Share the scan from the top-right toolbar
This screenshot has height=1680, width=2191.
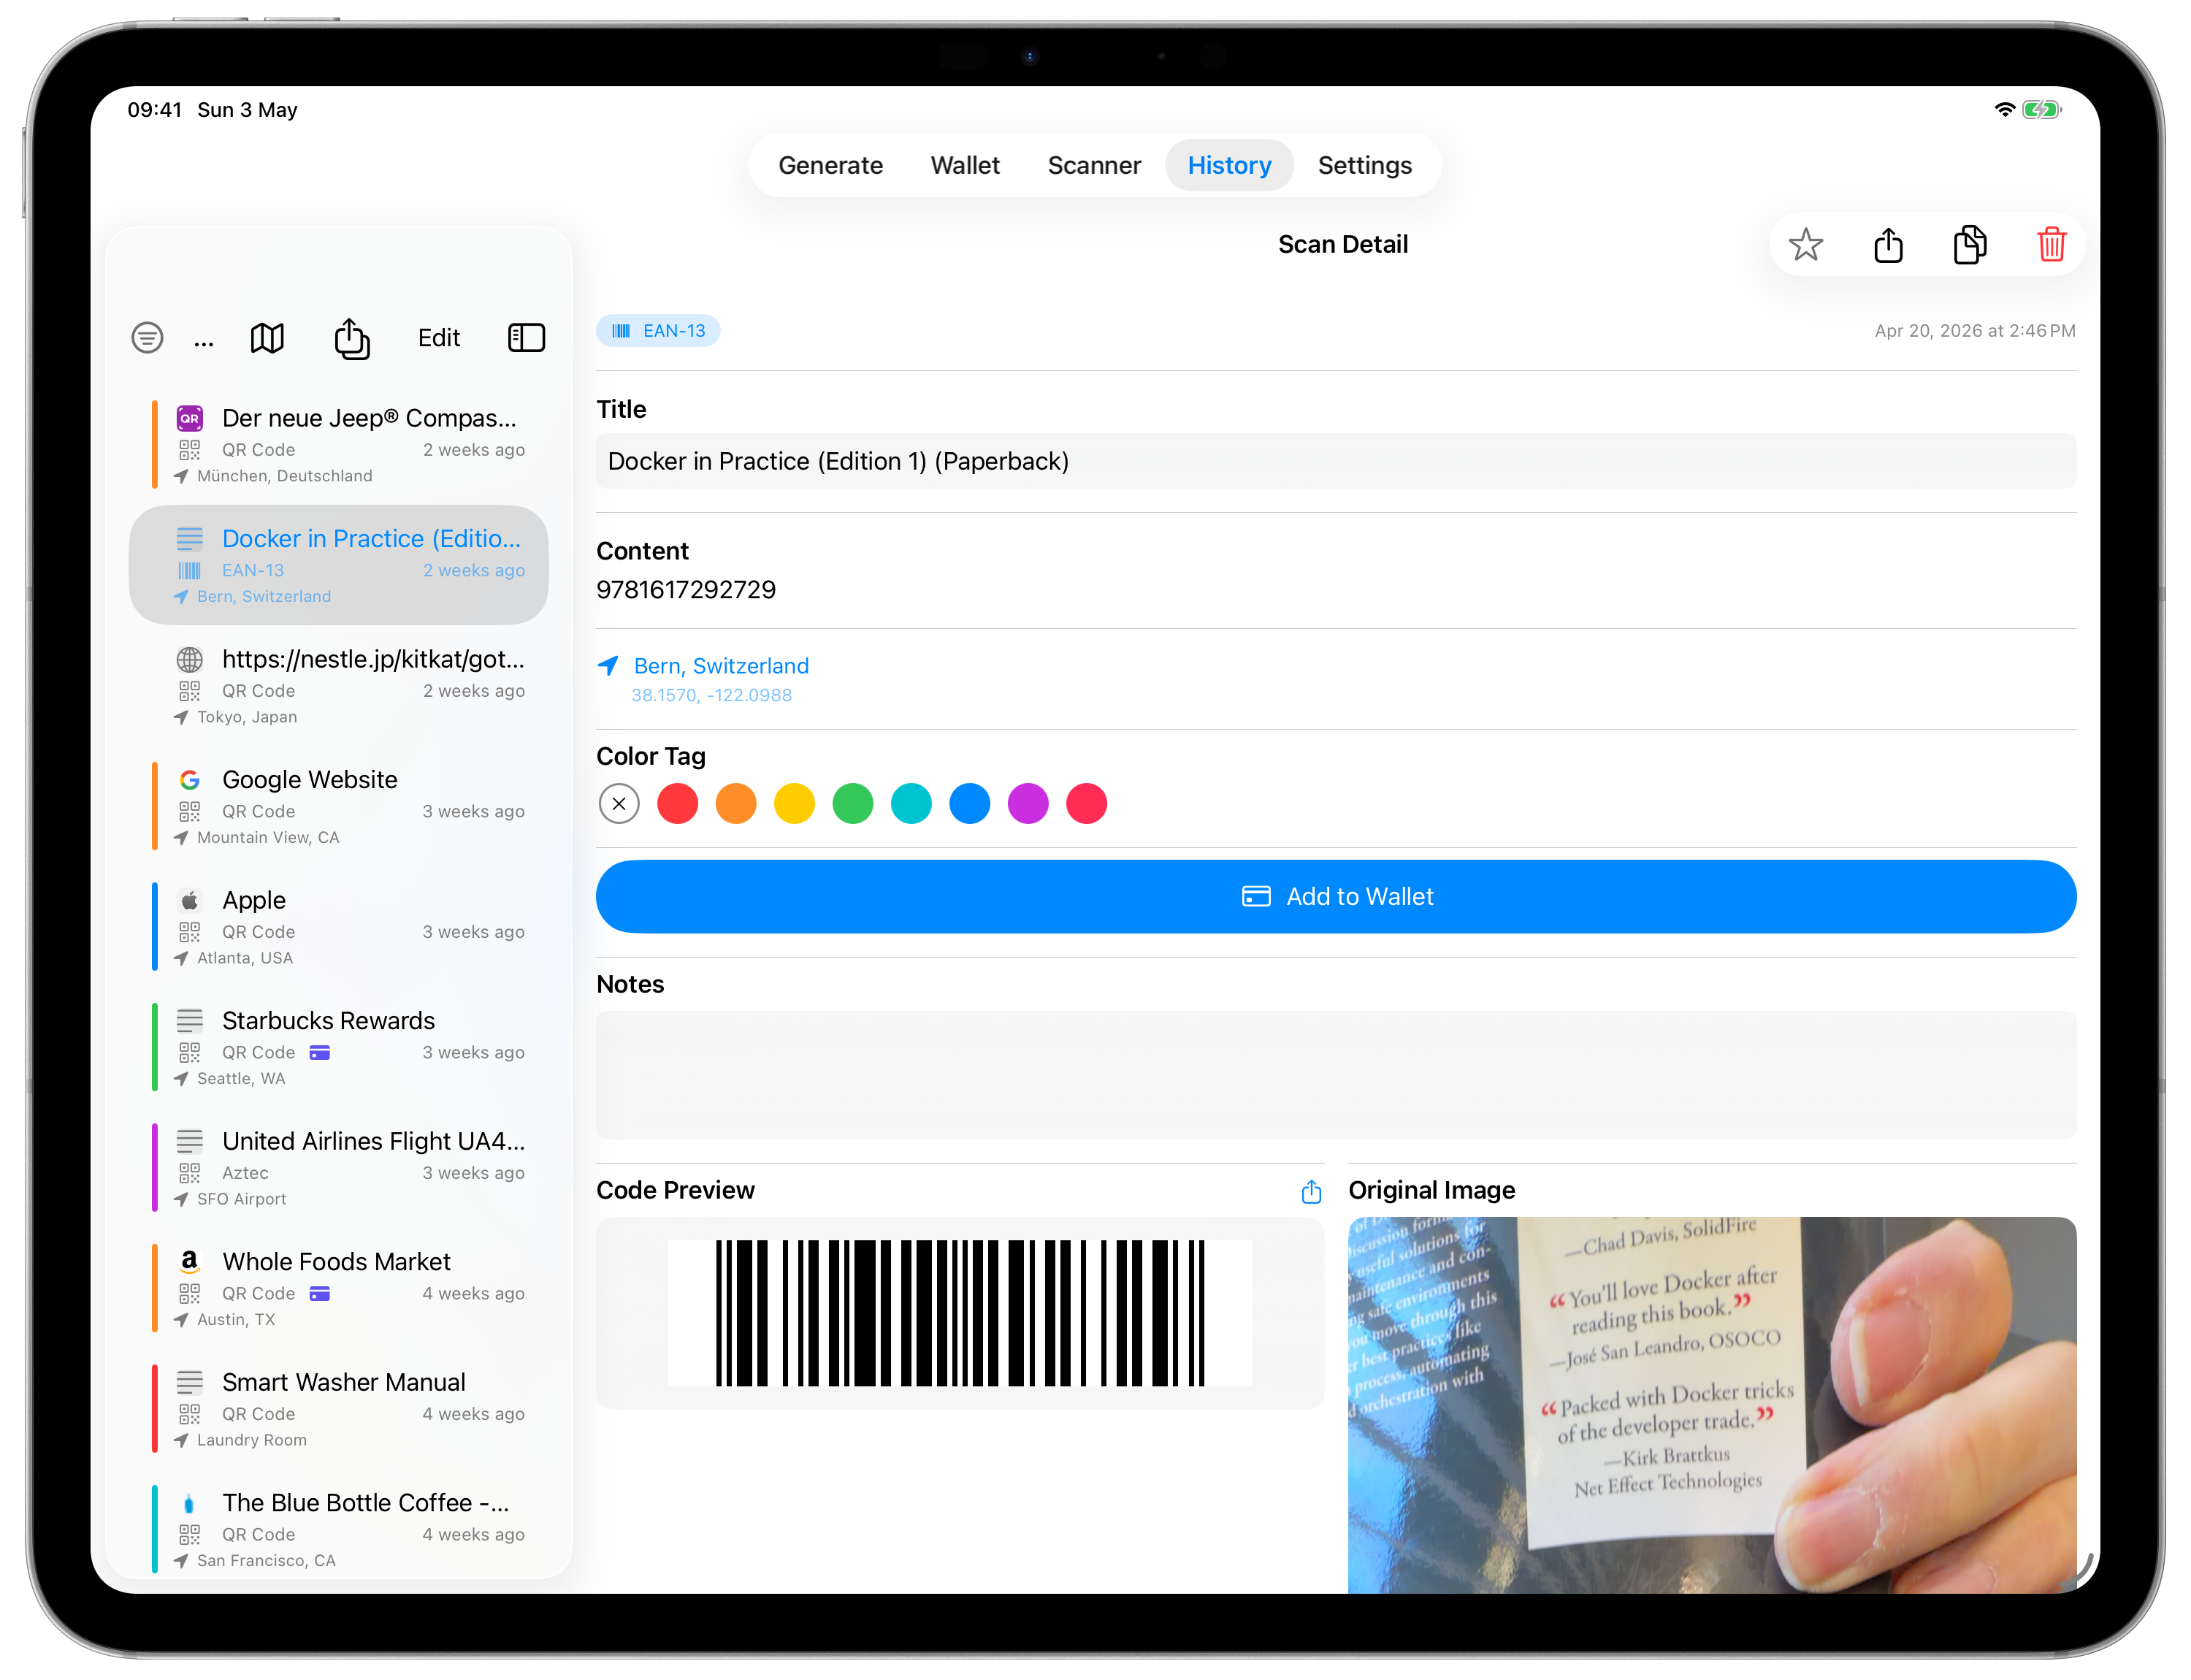(x=1888, y=245)
